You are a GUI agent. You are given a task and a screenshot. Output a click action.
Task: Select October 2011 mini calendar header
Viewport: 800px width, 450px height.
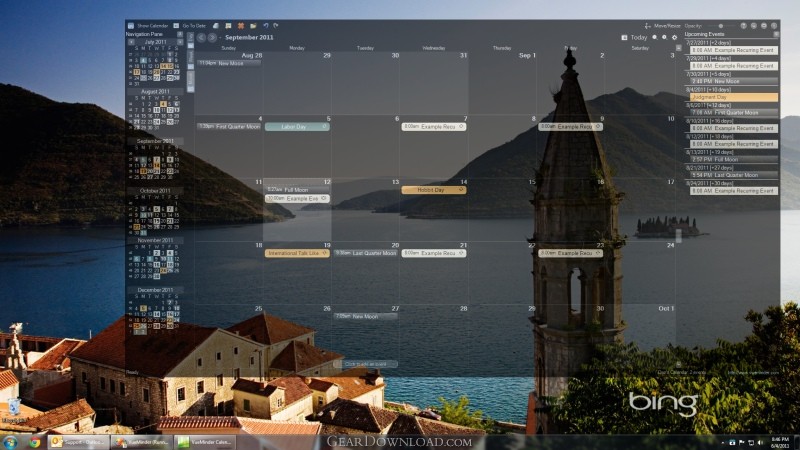click(x=155, y=191)
